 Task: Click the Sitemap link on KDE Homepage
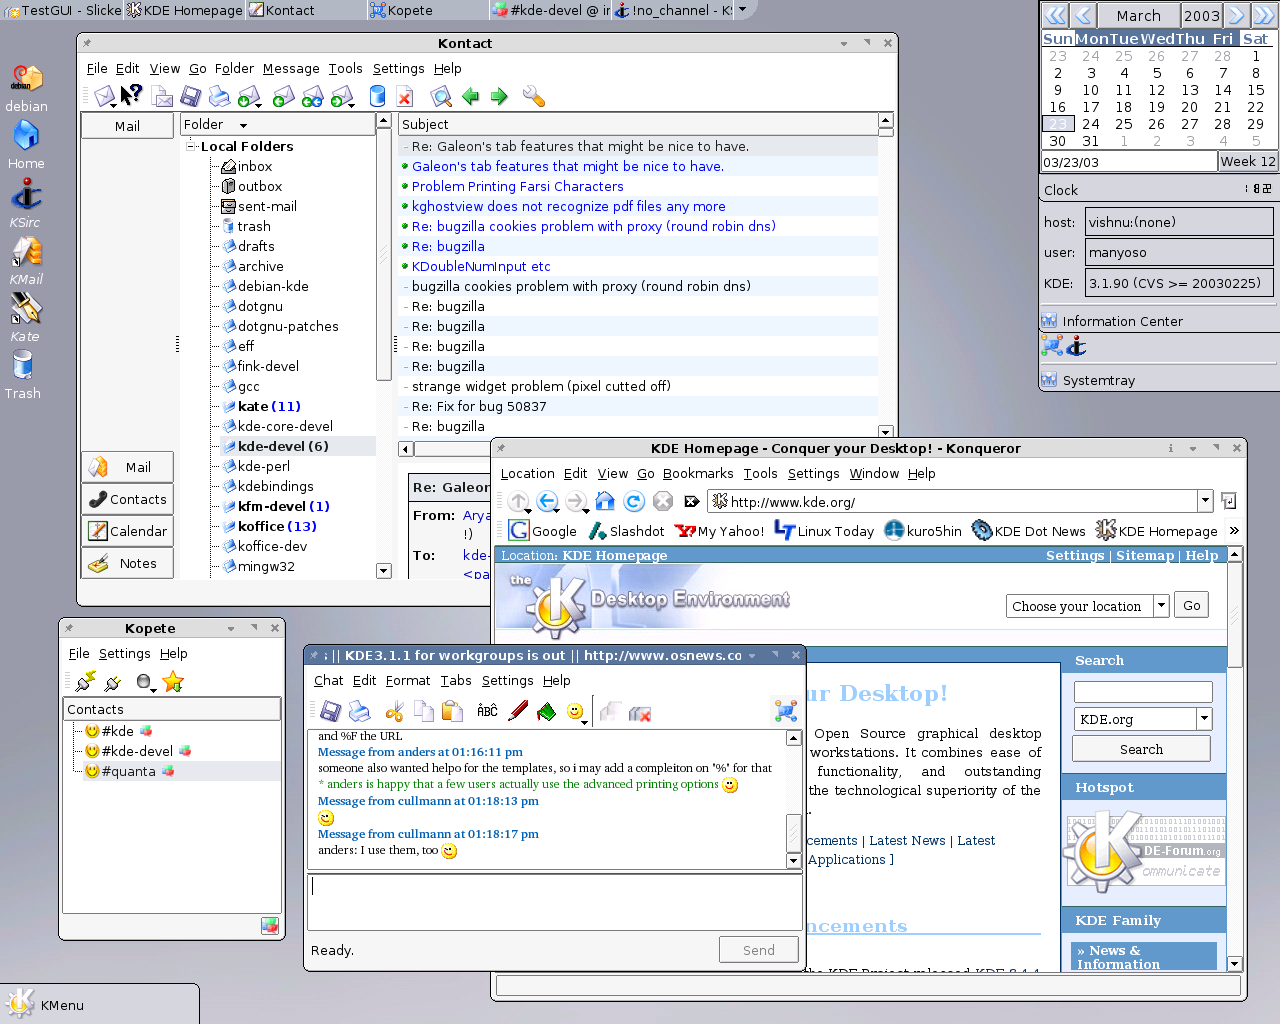tap(1145, 555)
